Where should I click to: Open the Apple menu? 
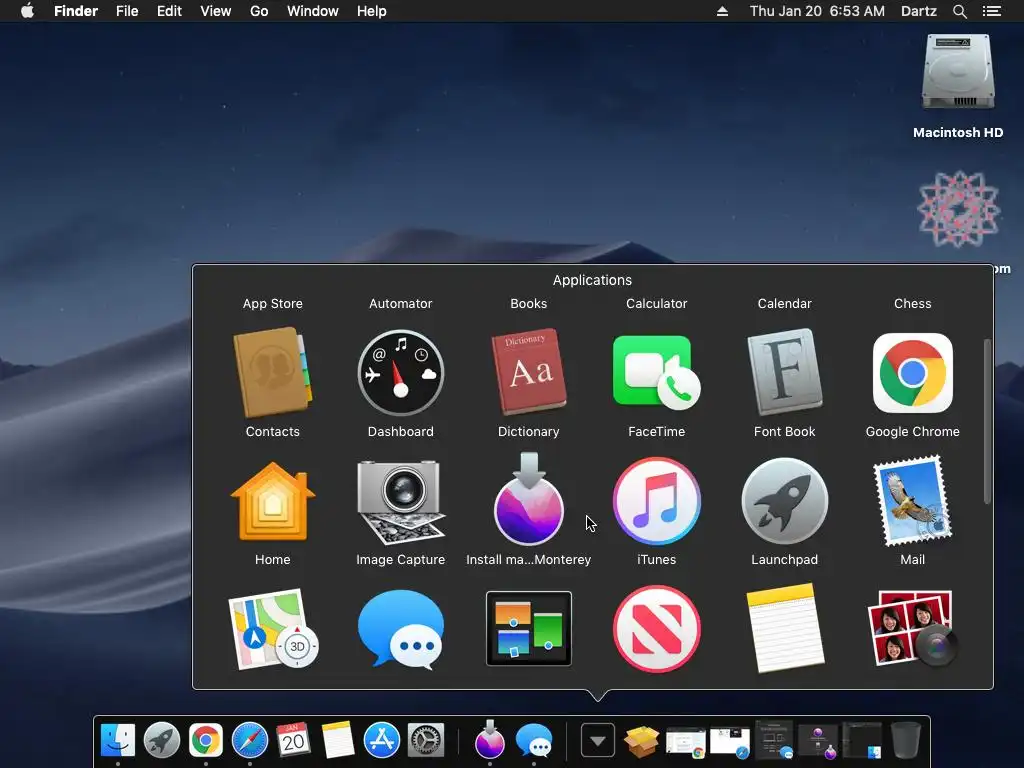click(x=27, y=11)
